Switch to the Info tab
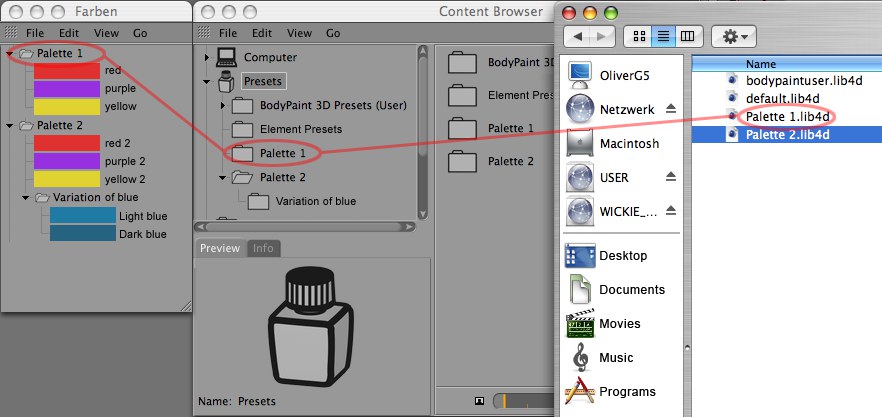The image size is (882, 417). [x=263, y=248]
